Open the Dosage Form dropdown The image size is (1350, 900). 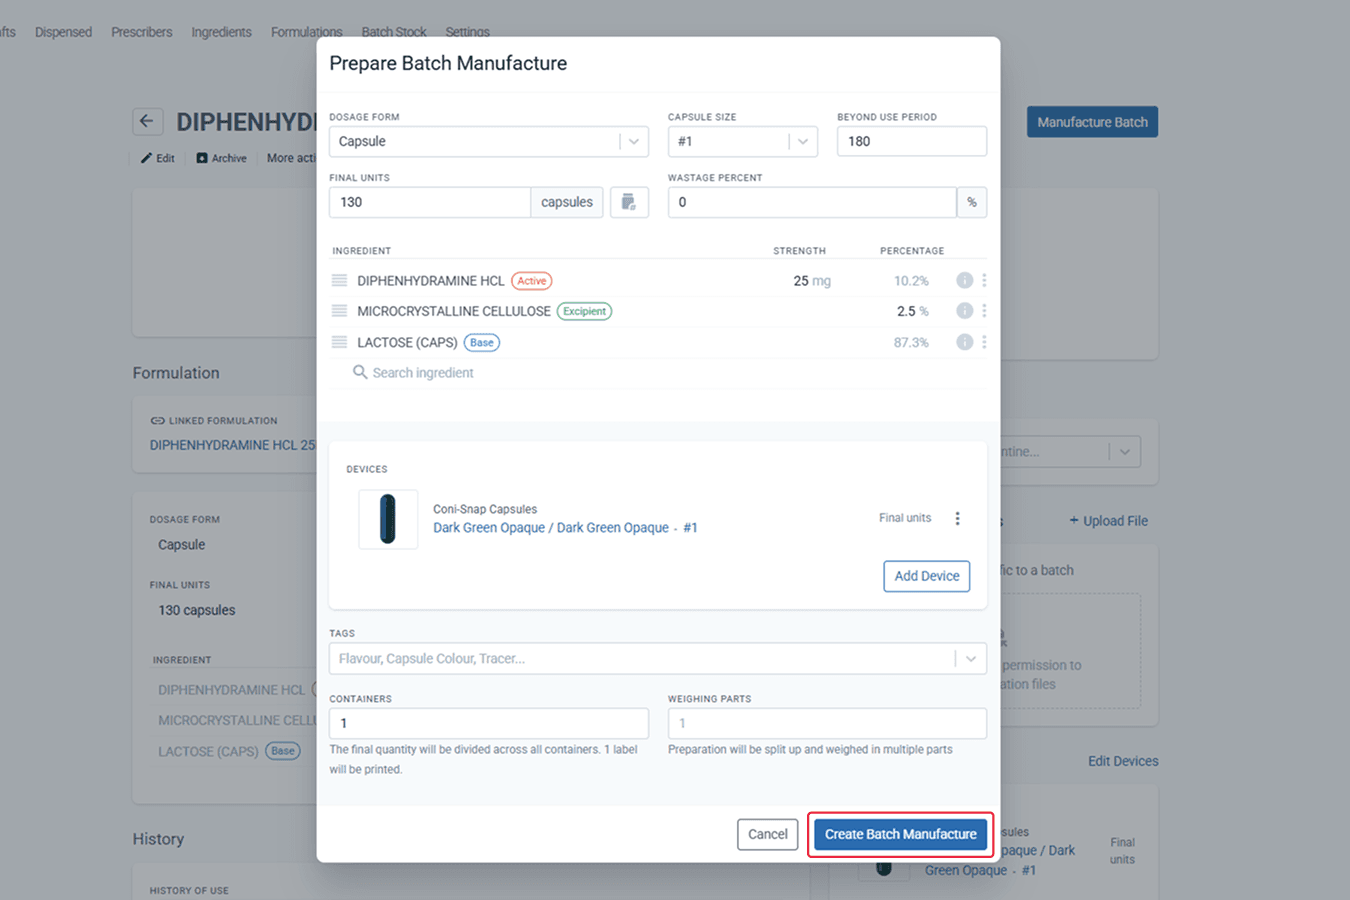click(x=489, y=141)
